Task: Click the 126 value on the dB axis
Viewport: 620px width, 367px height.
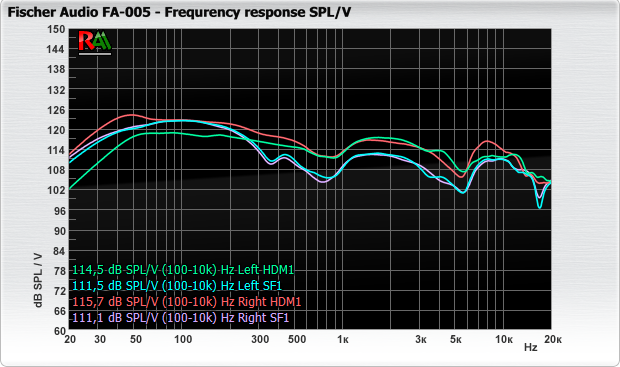Action: pyautogui.click(x=56, y=110)
